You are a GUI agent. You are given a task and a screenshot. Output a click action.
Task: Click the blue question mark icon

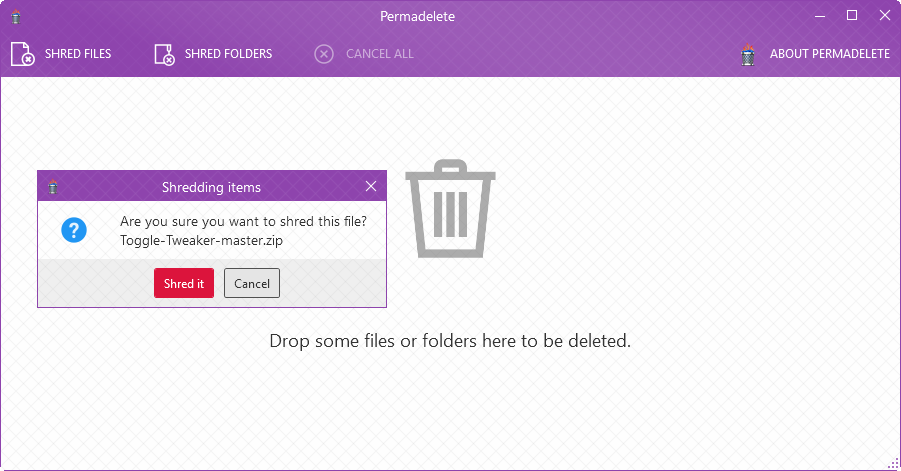74,230
